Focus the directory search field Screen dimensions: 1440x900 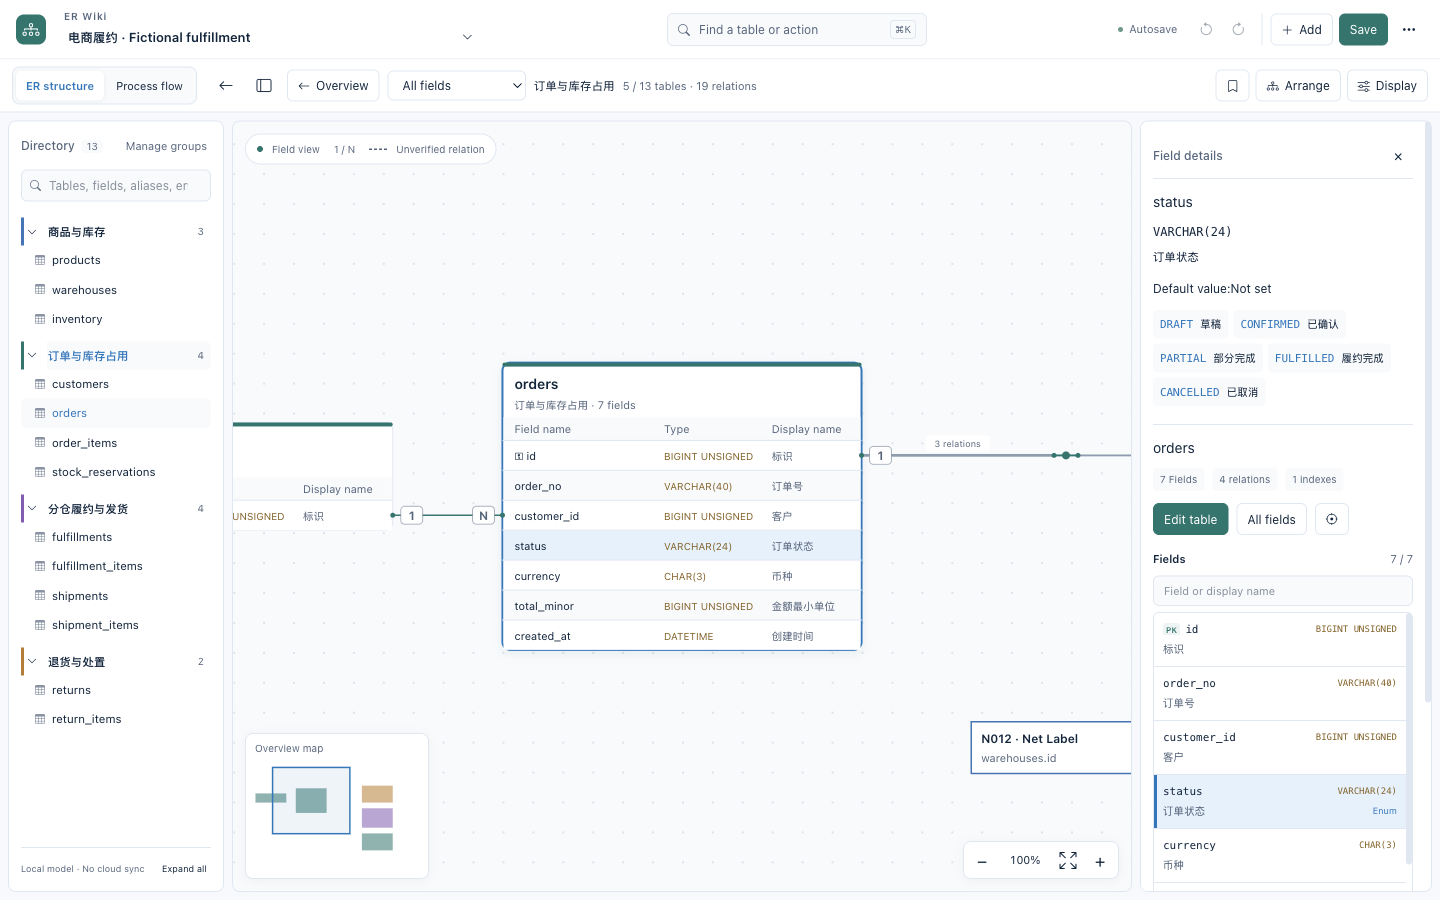pyautogui.click(x=116, y=186)
